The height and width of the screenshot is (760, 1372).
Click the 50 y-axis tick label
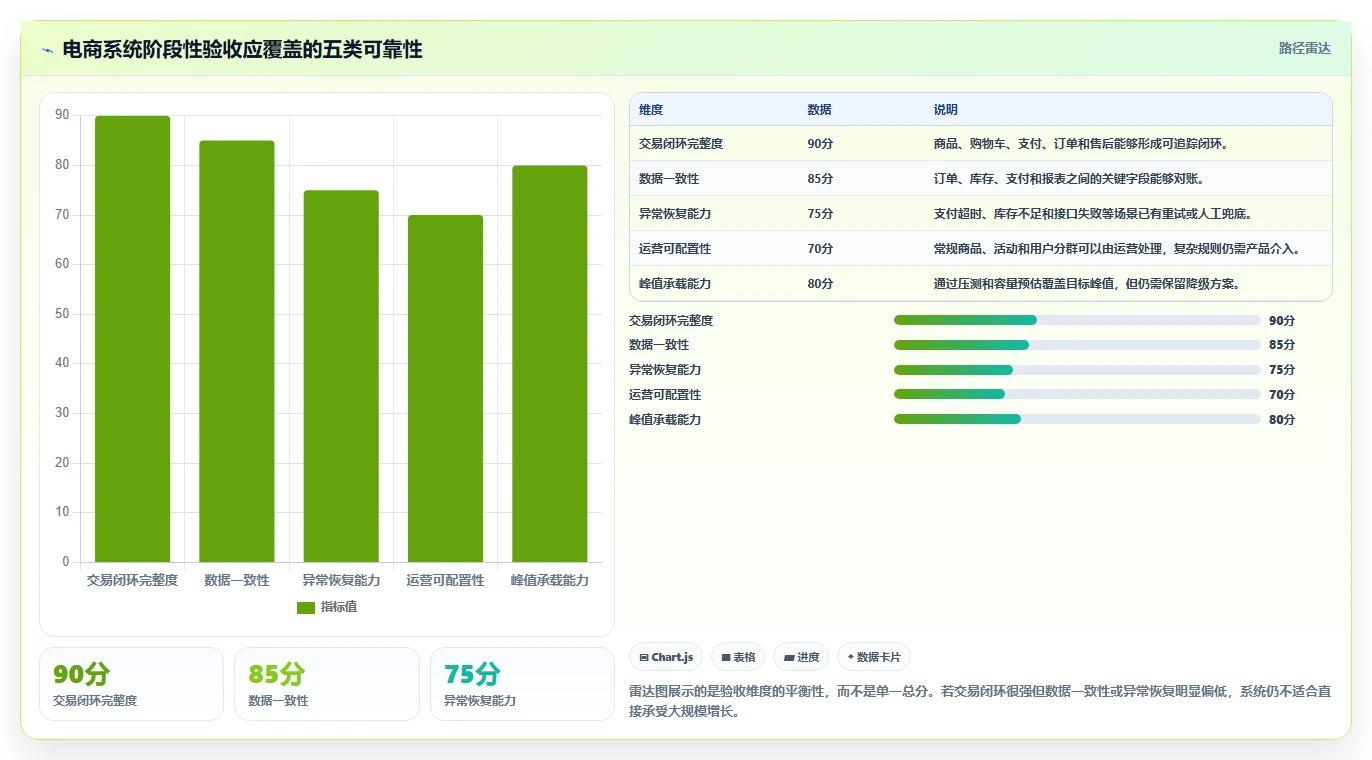[x=62, y=314]
